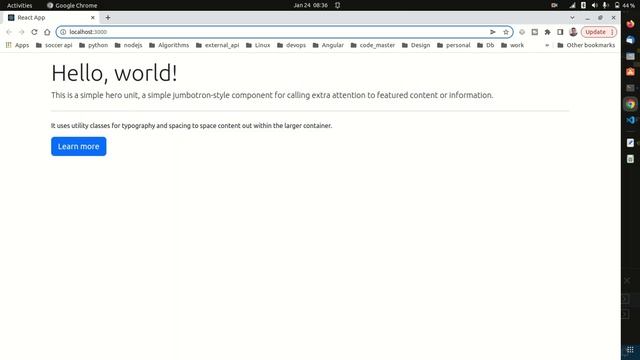This screenshot has height=360, width=640.
Task: Open a new tab with plus button
Action: (108, 18)
